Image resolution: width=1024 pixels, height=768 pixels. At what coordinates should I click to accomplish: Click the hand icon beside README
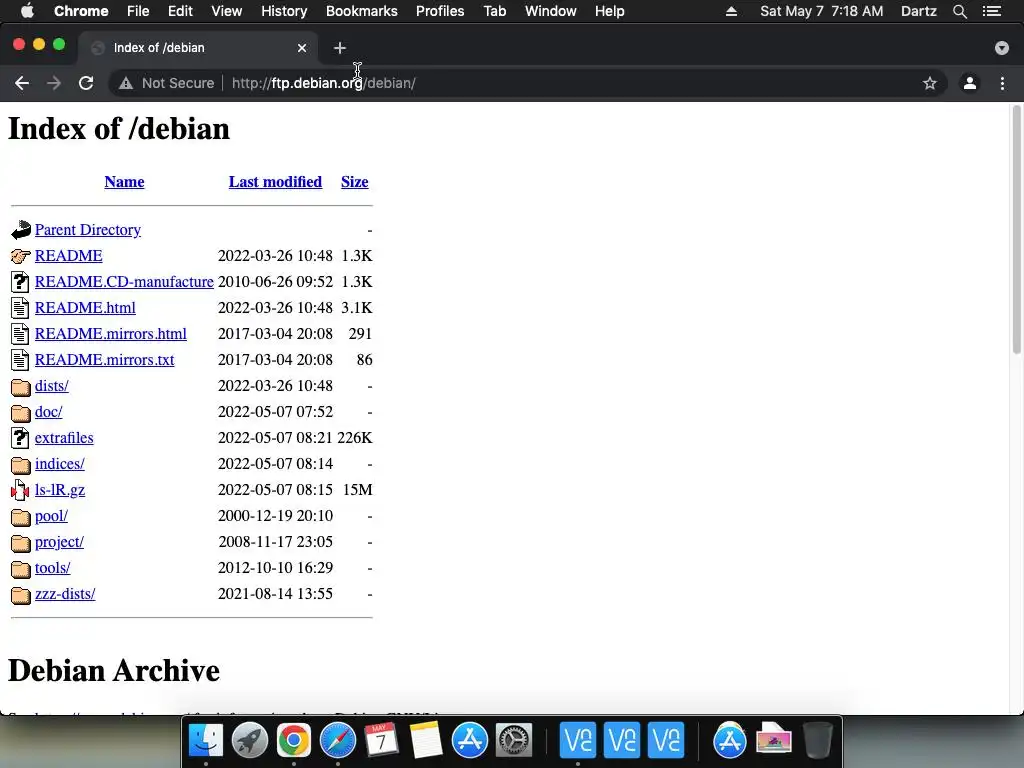tap(21, 256)
